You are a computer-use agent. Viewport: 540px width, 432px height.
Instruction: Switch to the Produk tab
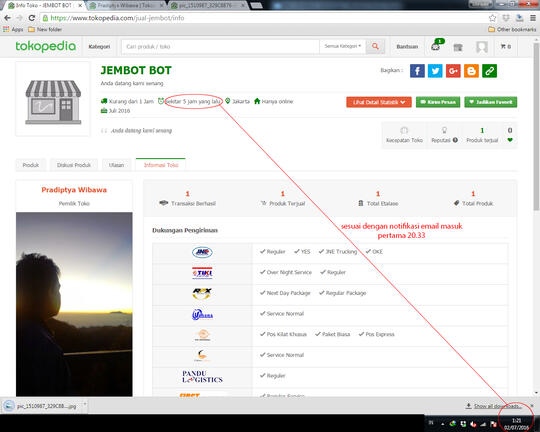pos(31,165)
